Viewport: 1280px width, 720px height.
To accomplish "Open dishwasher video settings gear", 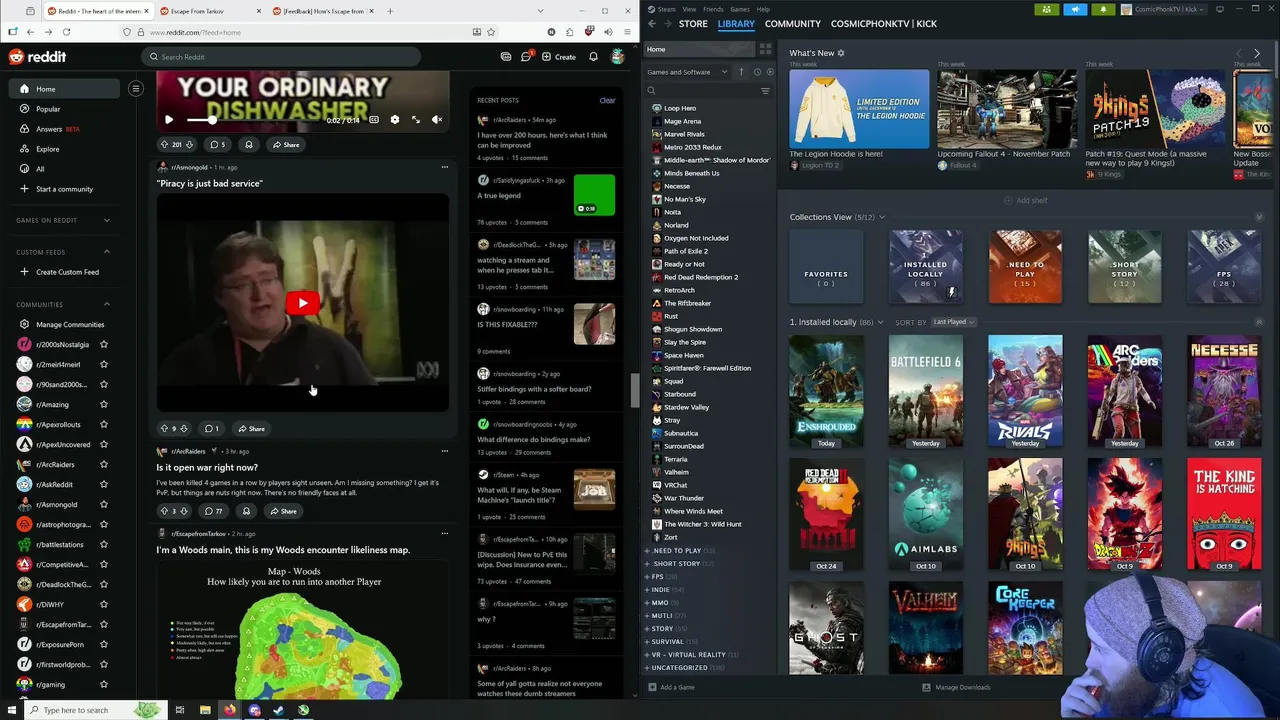I will point(395,120).
